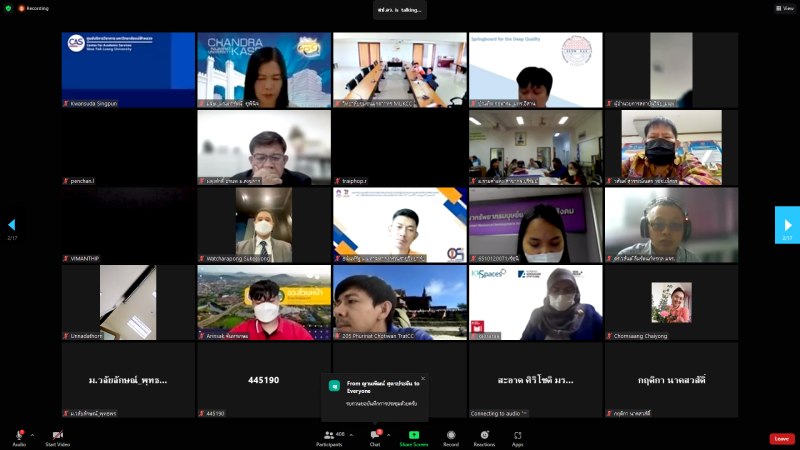Toggle camera with Start Video

[57, 436]
